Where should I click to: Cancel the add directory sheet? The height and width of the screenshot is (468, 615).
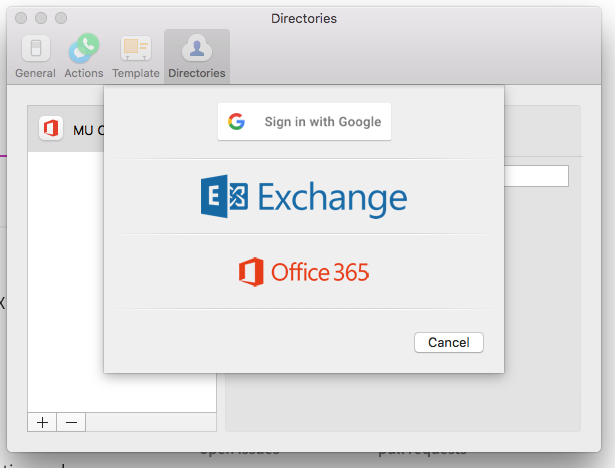449,342
